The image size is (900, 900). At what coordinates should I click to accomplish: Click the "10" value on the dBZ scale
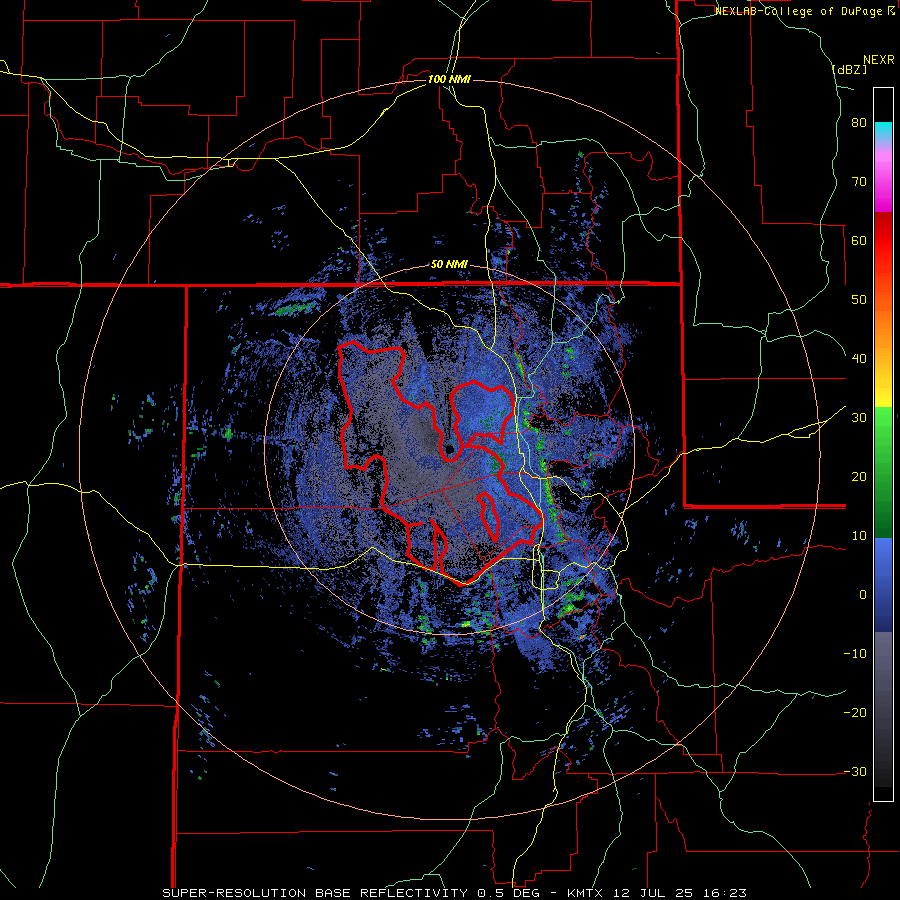tap(859, 536)
